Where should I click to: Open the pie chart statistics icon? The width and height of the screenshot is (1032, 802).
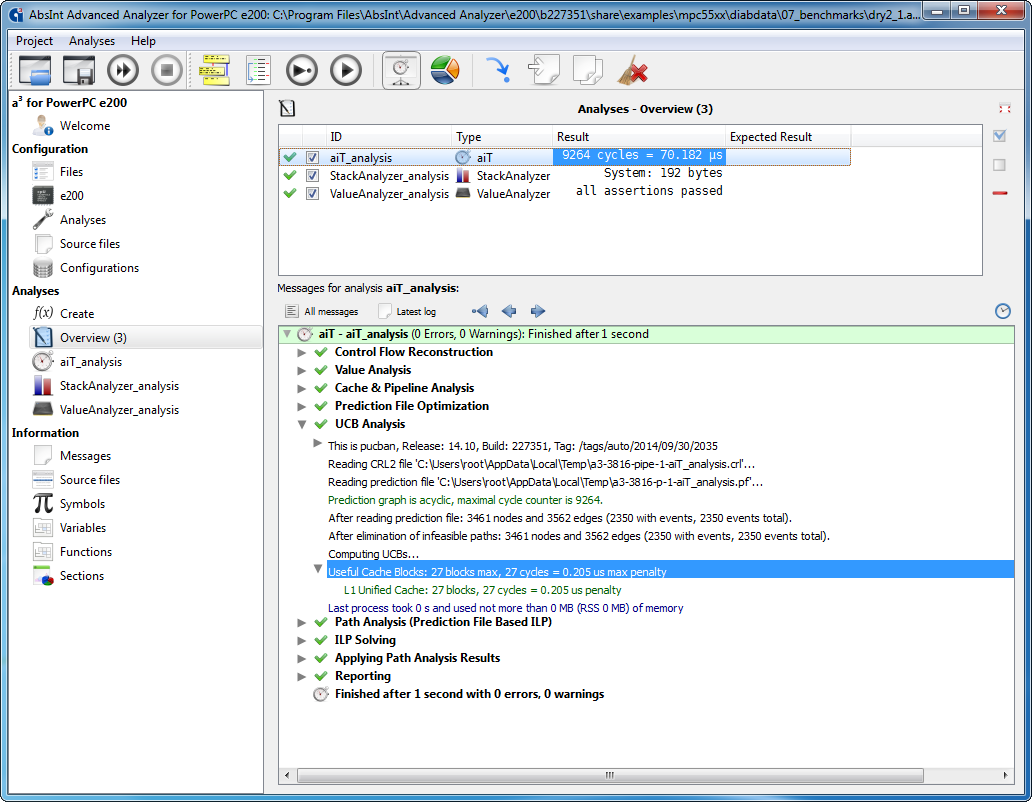(x=445, y=70)
